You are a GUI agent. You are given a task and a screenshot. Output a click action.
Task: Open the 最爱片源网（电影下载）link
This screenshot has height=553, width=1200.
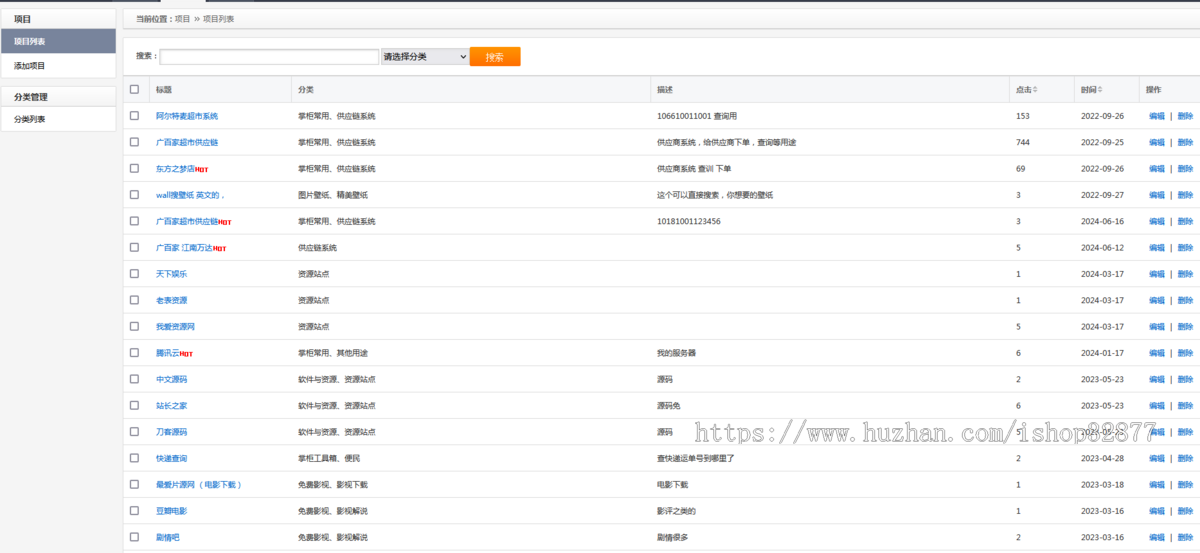(199, 484)
